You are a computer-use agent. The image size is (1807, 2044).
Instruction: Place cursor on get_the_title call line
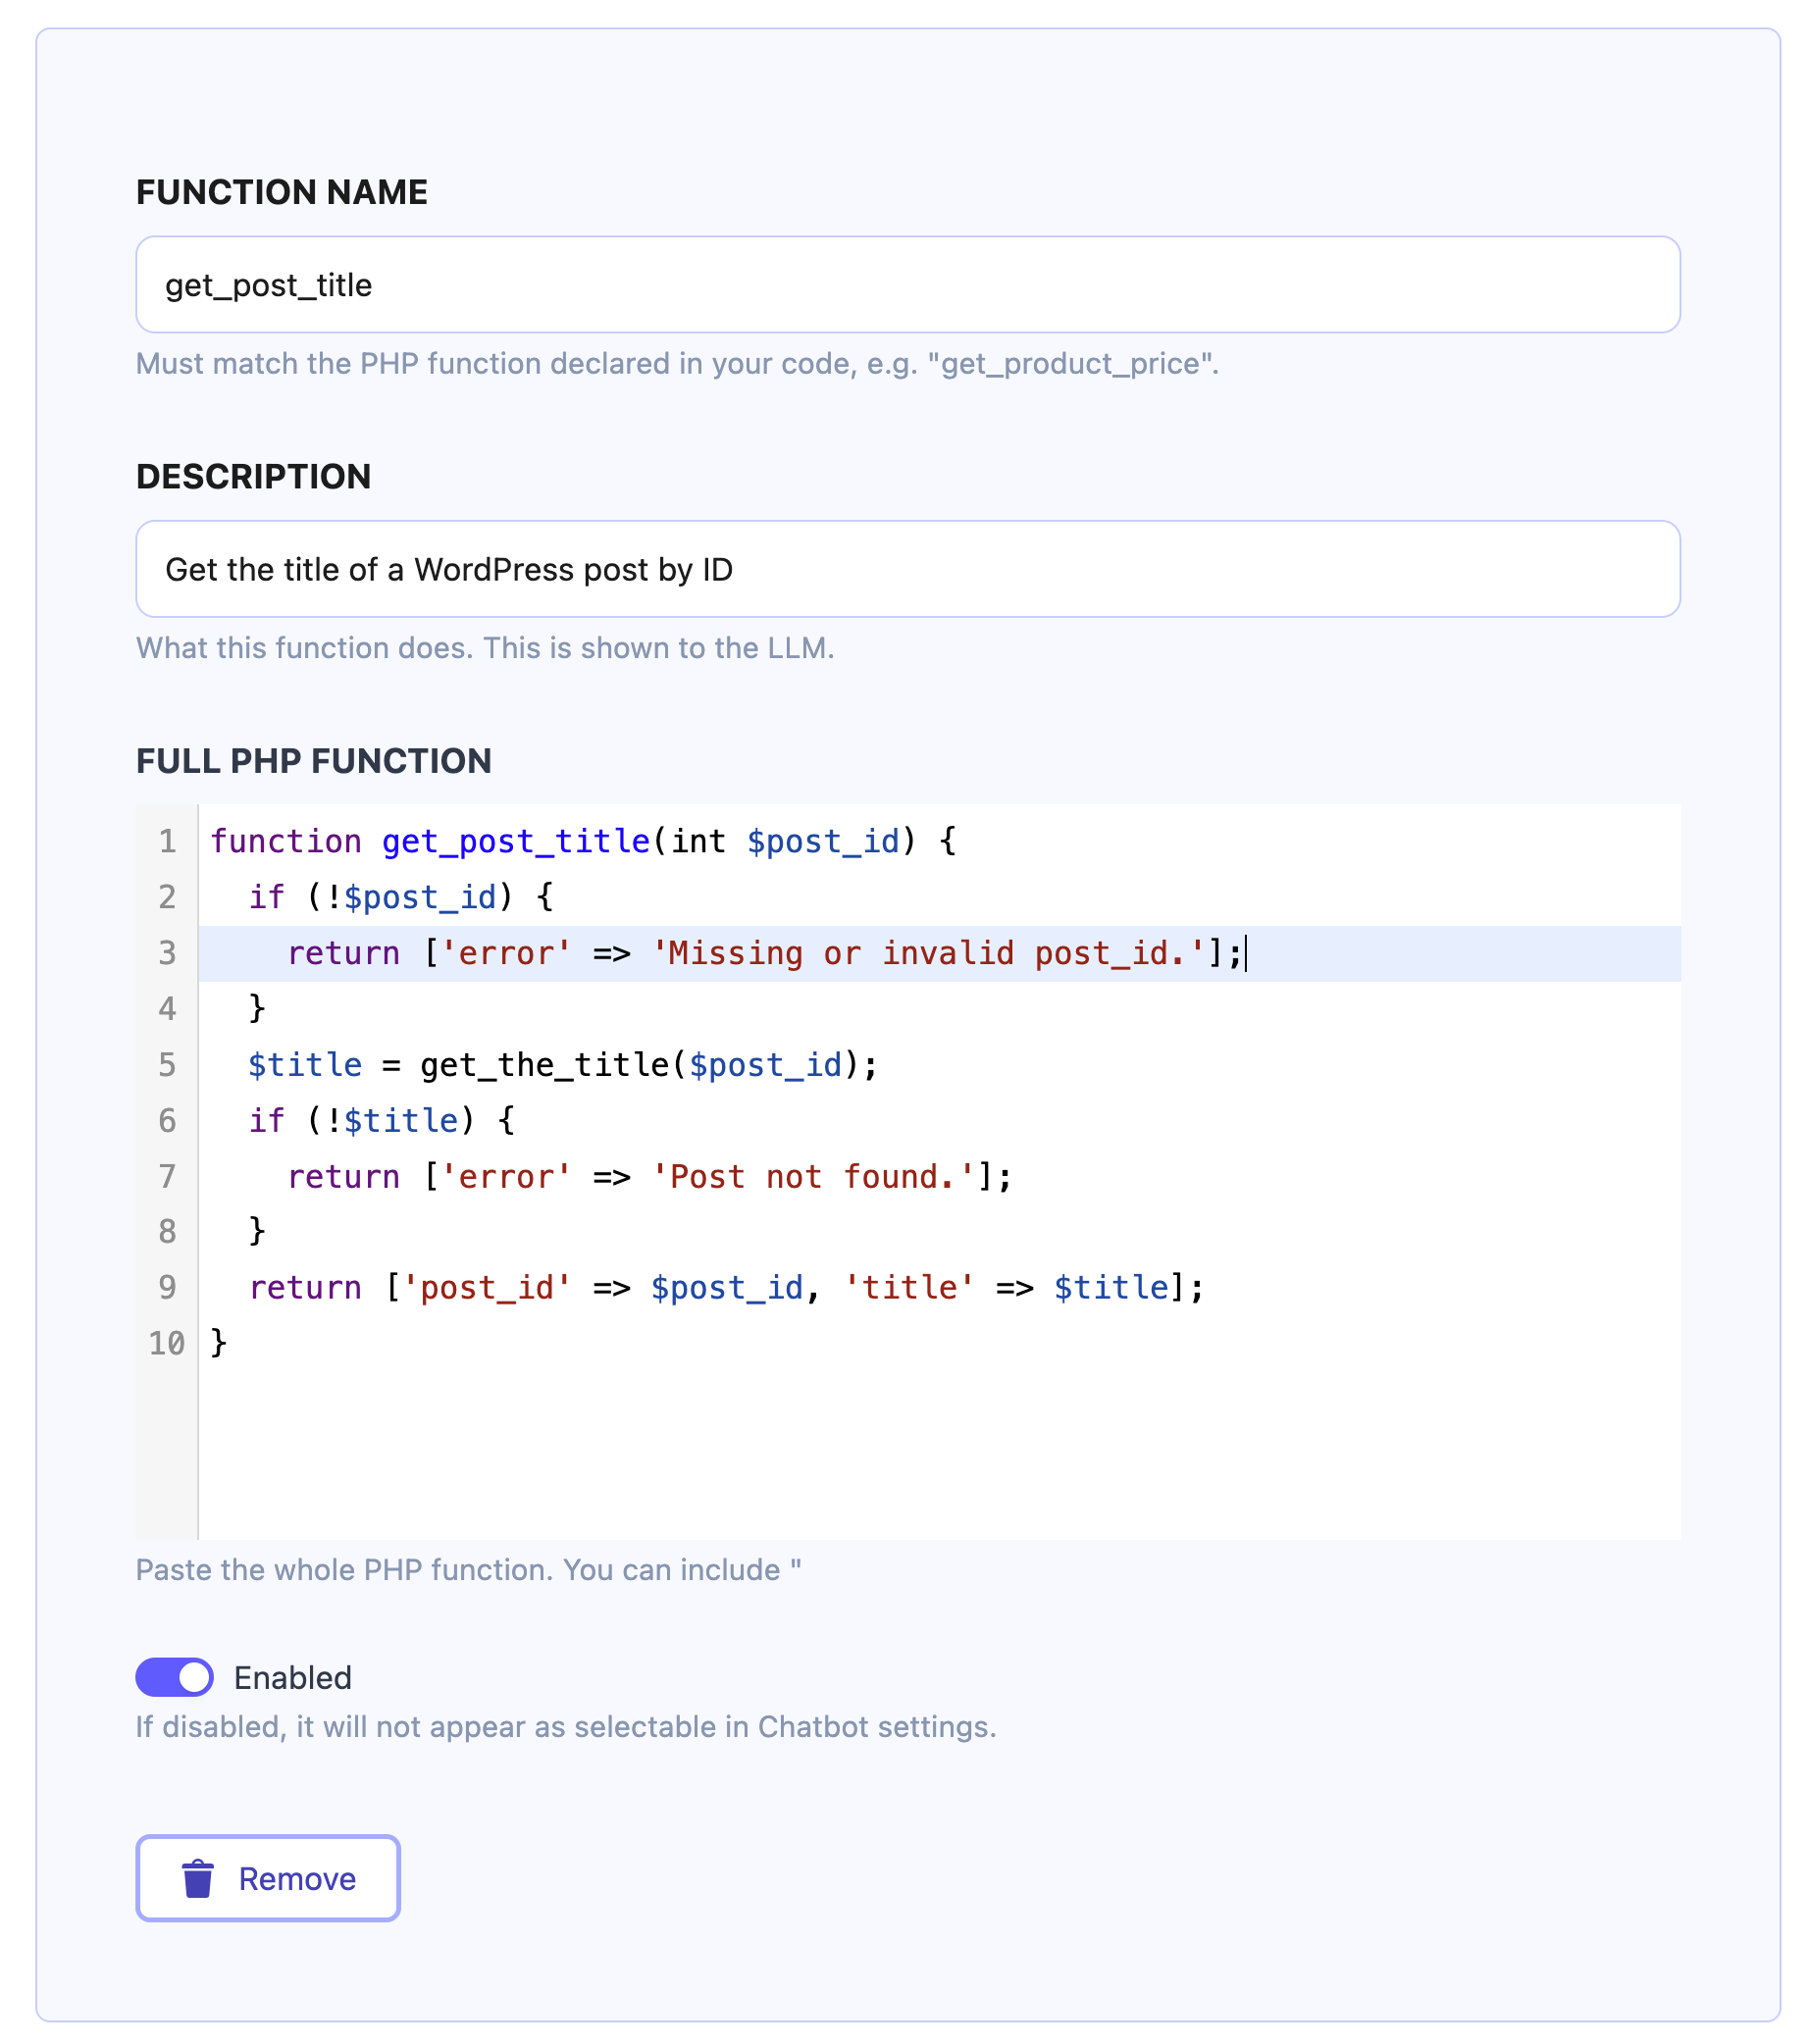point(562,1064)
